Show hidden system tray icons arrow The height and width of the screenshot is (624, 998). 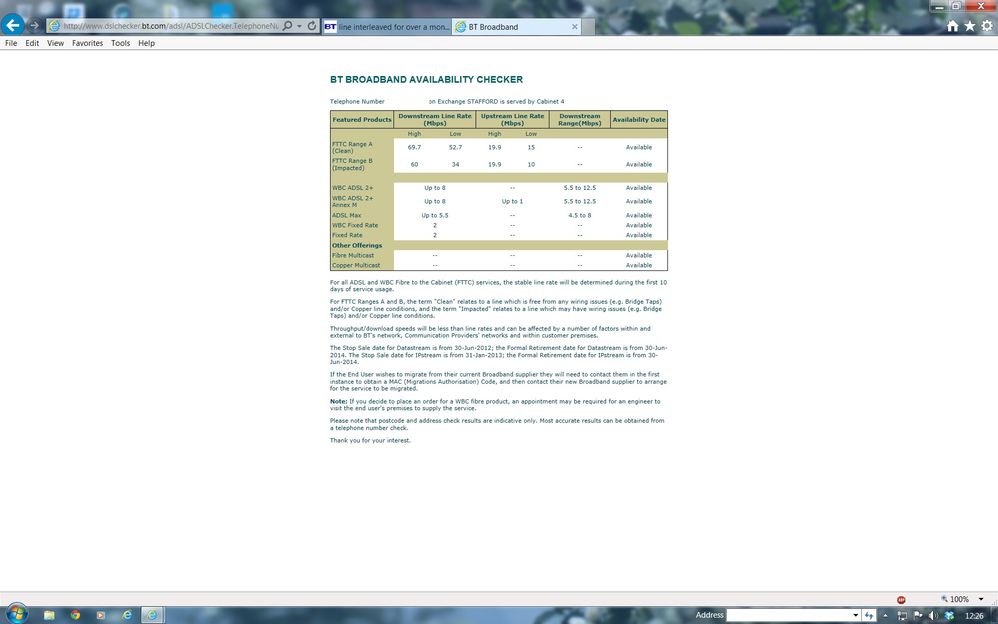click(x=885, y=616)
